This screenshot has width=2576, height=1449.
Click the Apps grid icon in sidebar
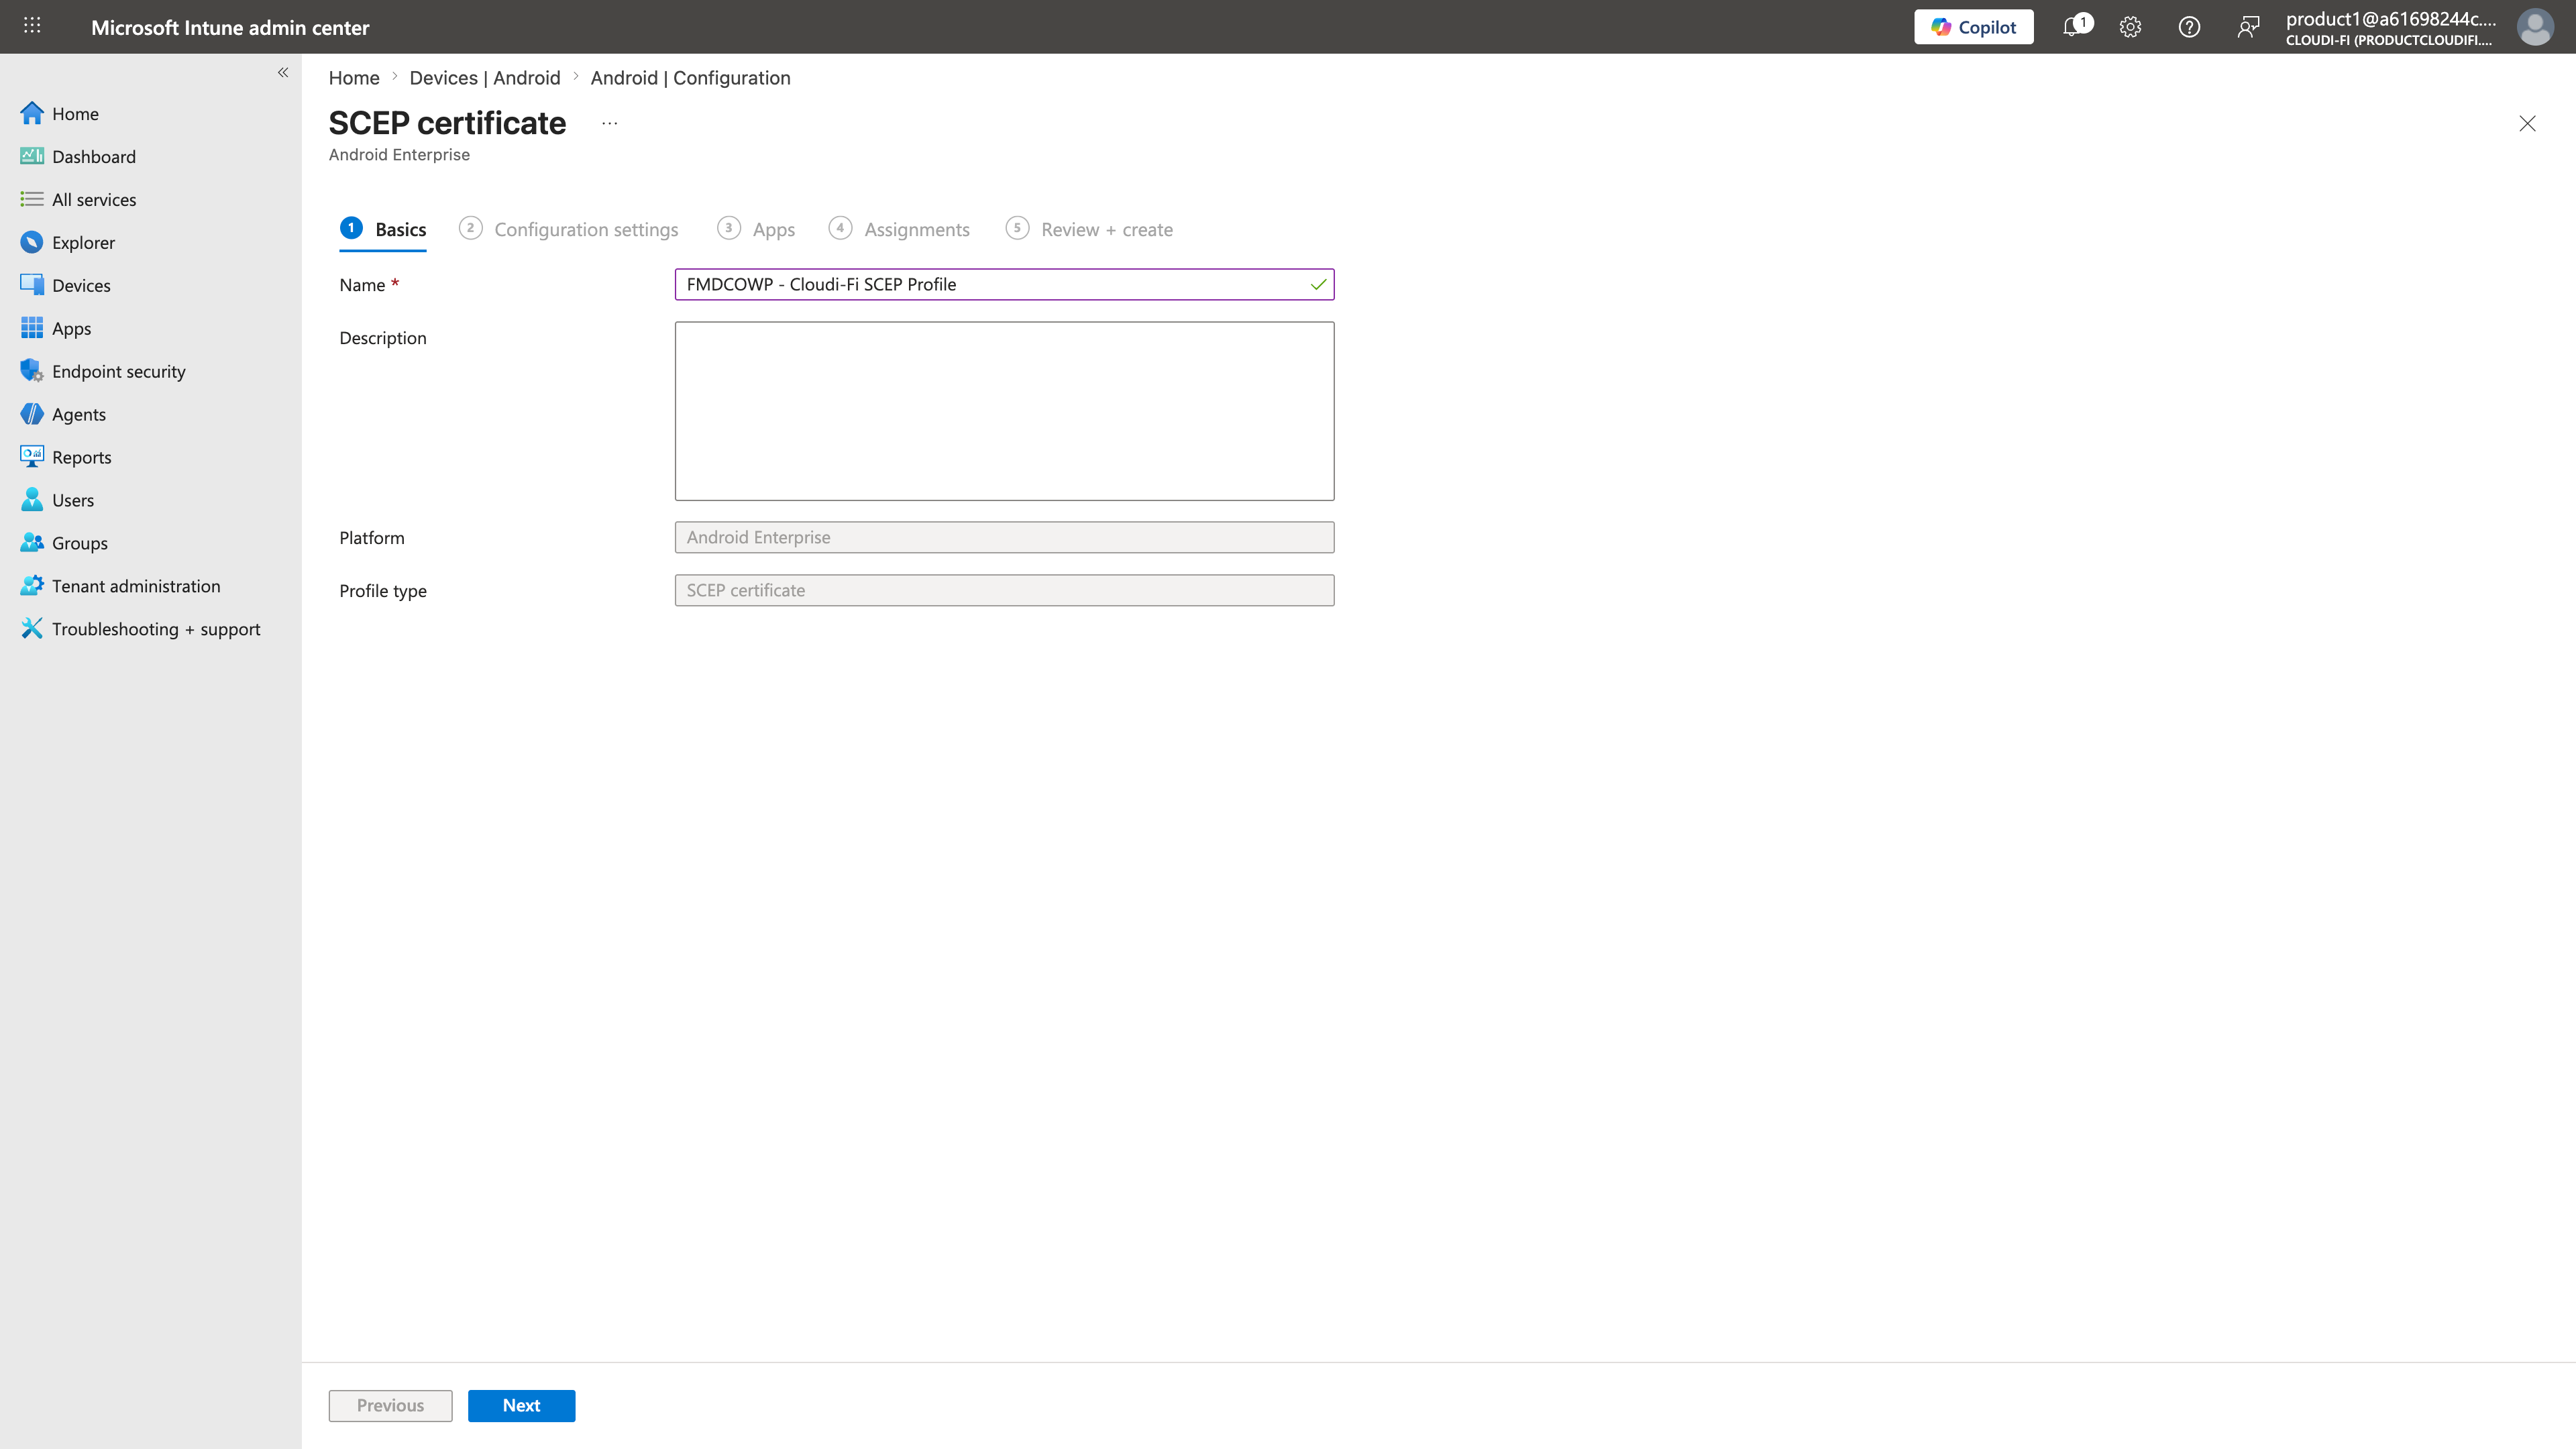point(32,328)
